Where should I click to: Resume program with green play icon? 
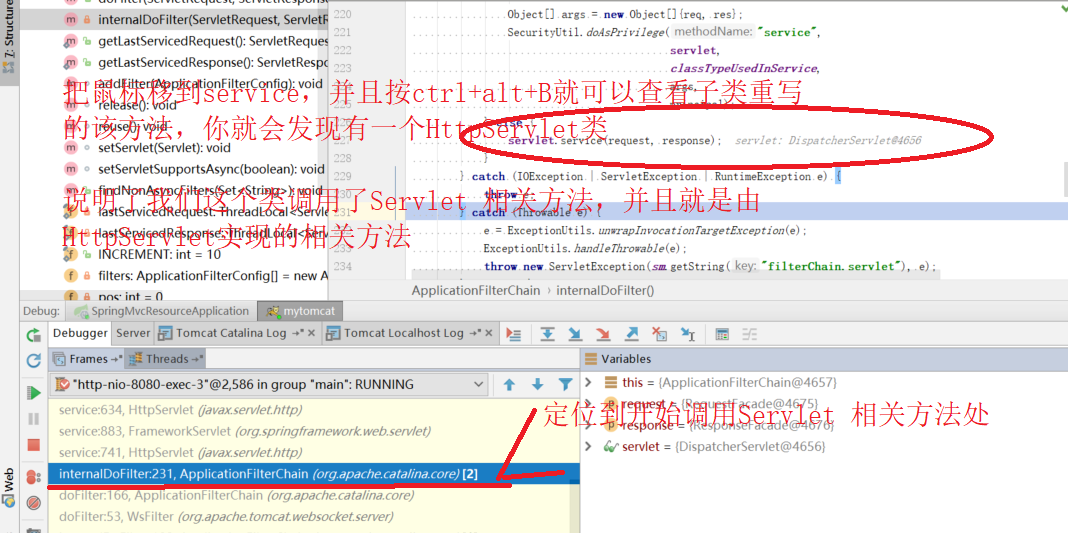[x=33, y=393]
